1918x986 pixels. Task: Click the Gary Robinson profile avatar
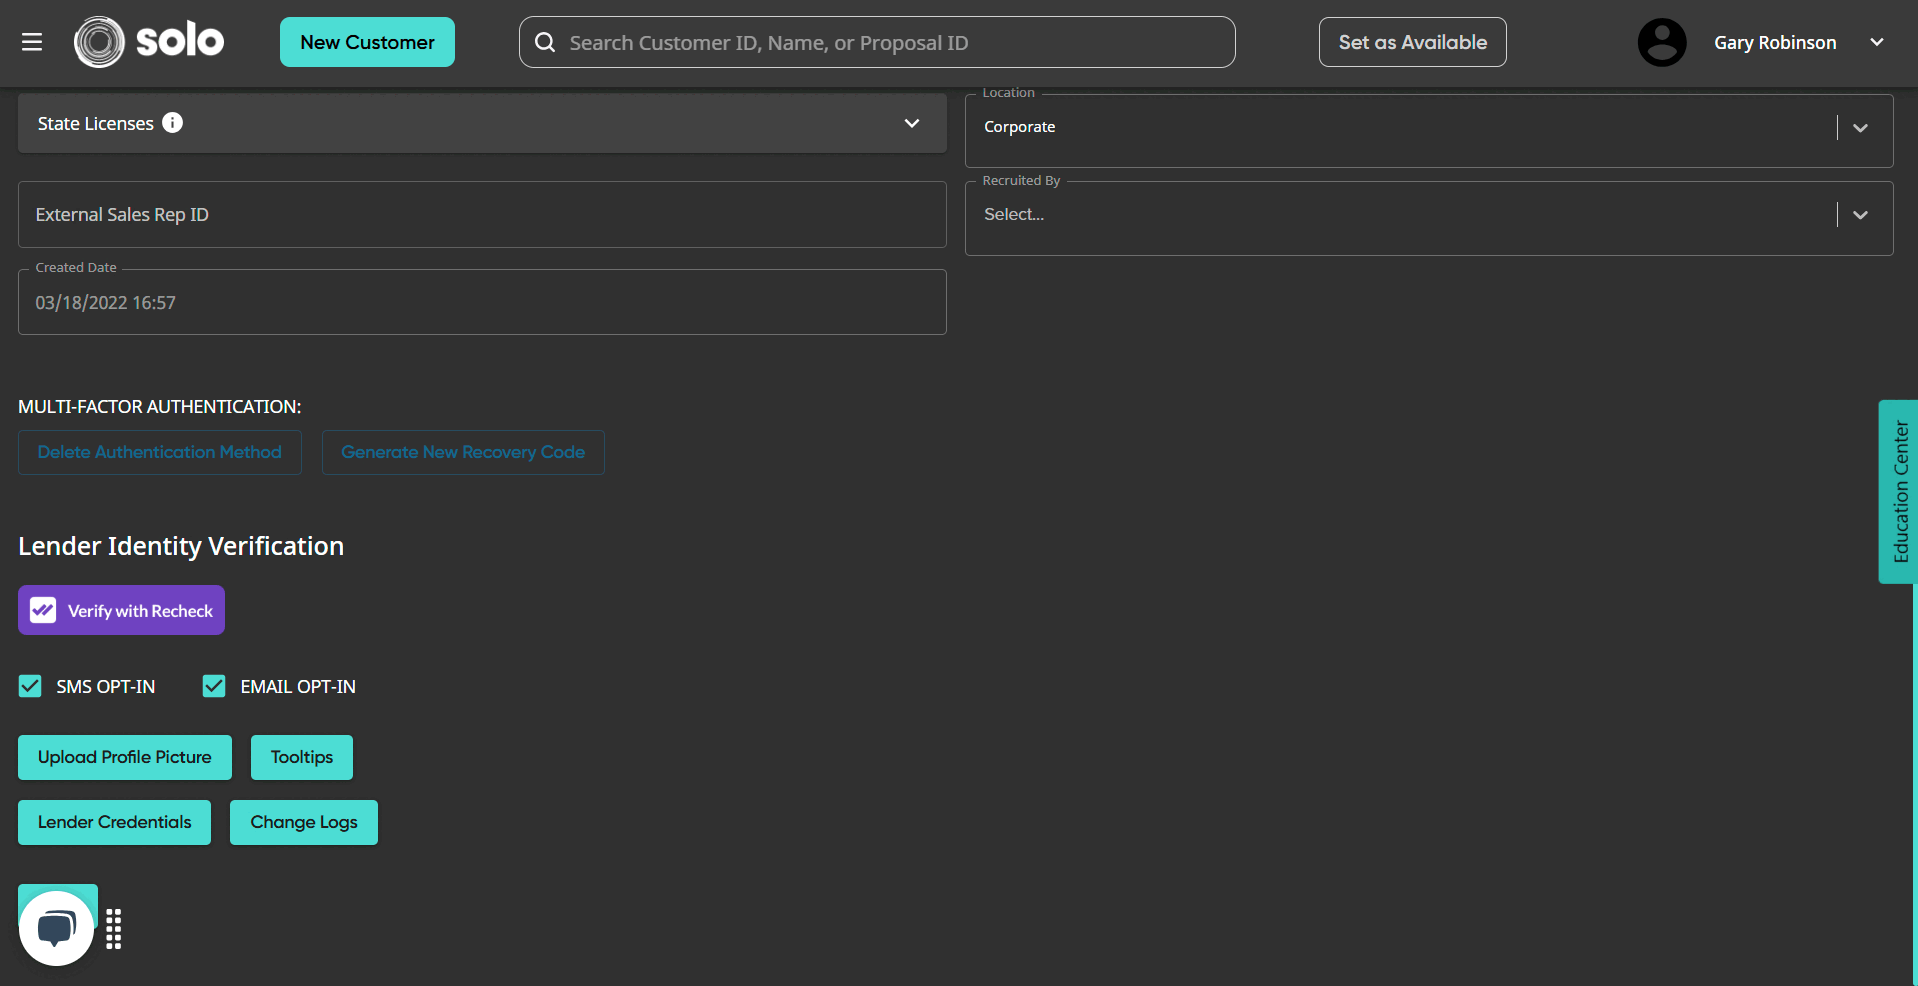pyautogui.click(x=1660, y=42)
